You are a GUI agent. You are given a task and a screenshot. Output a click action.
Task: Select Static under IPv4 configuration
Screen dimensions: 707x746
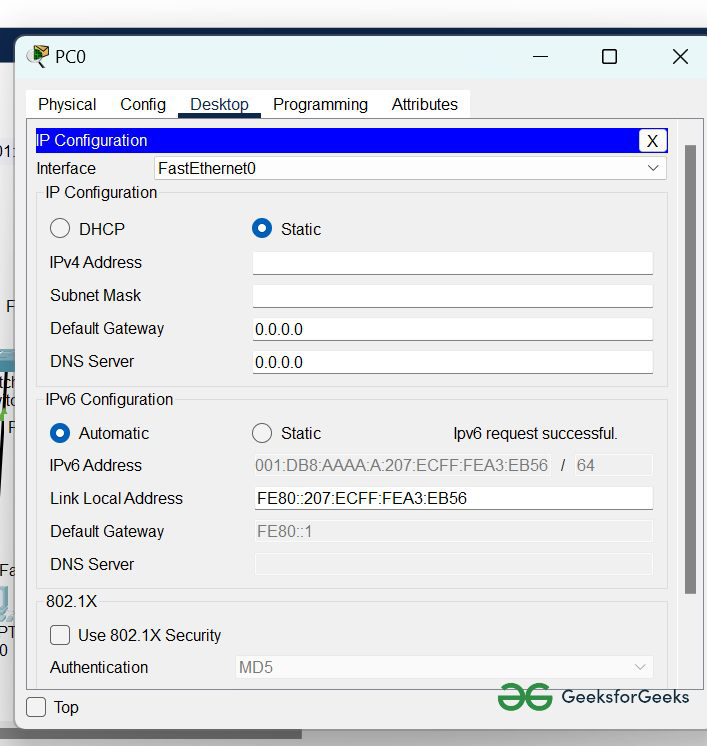pyautogui.click(x=262, y=229)
